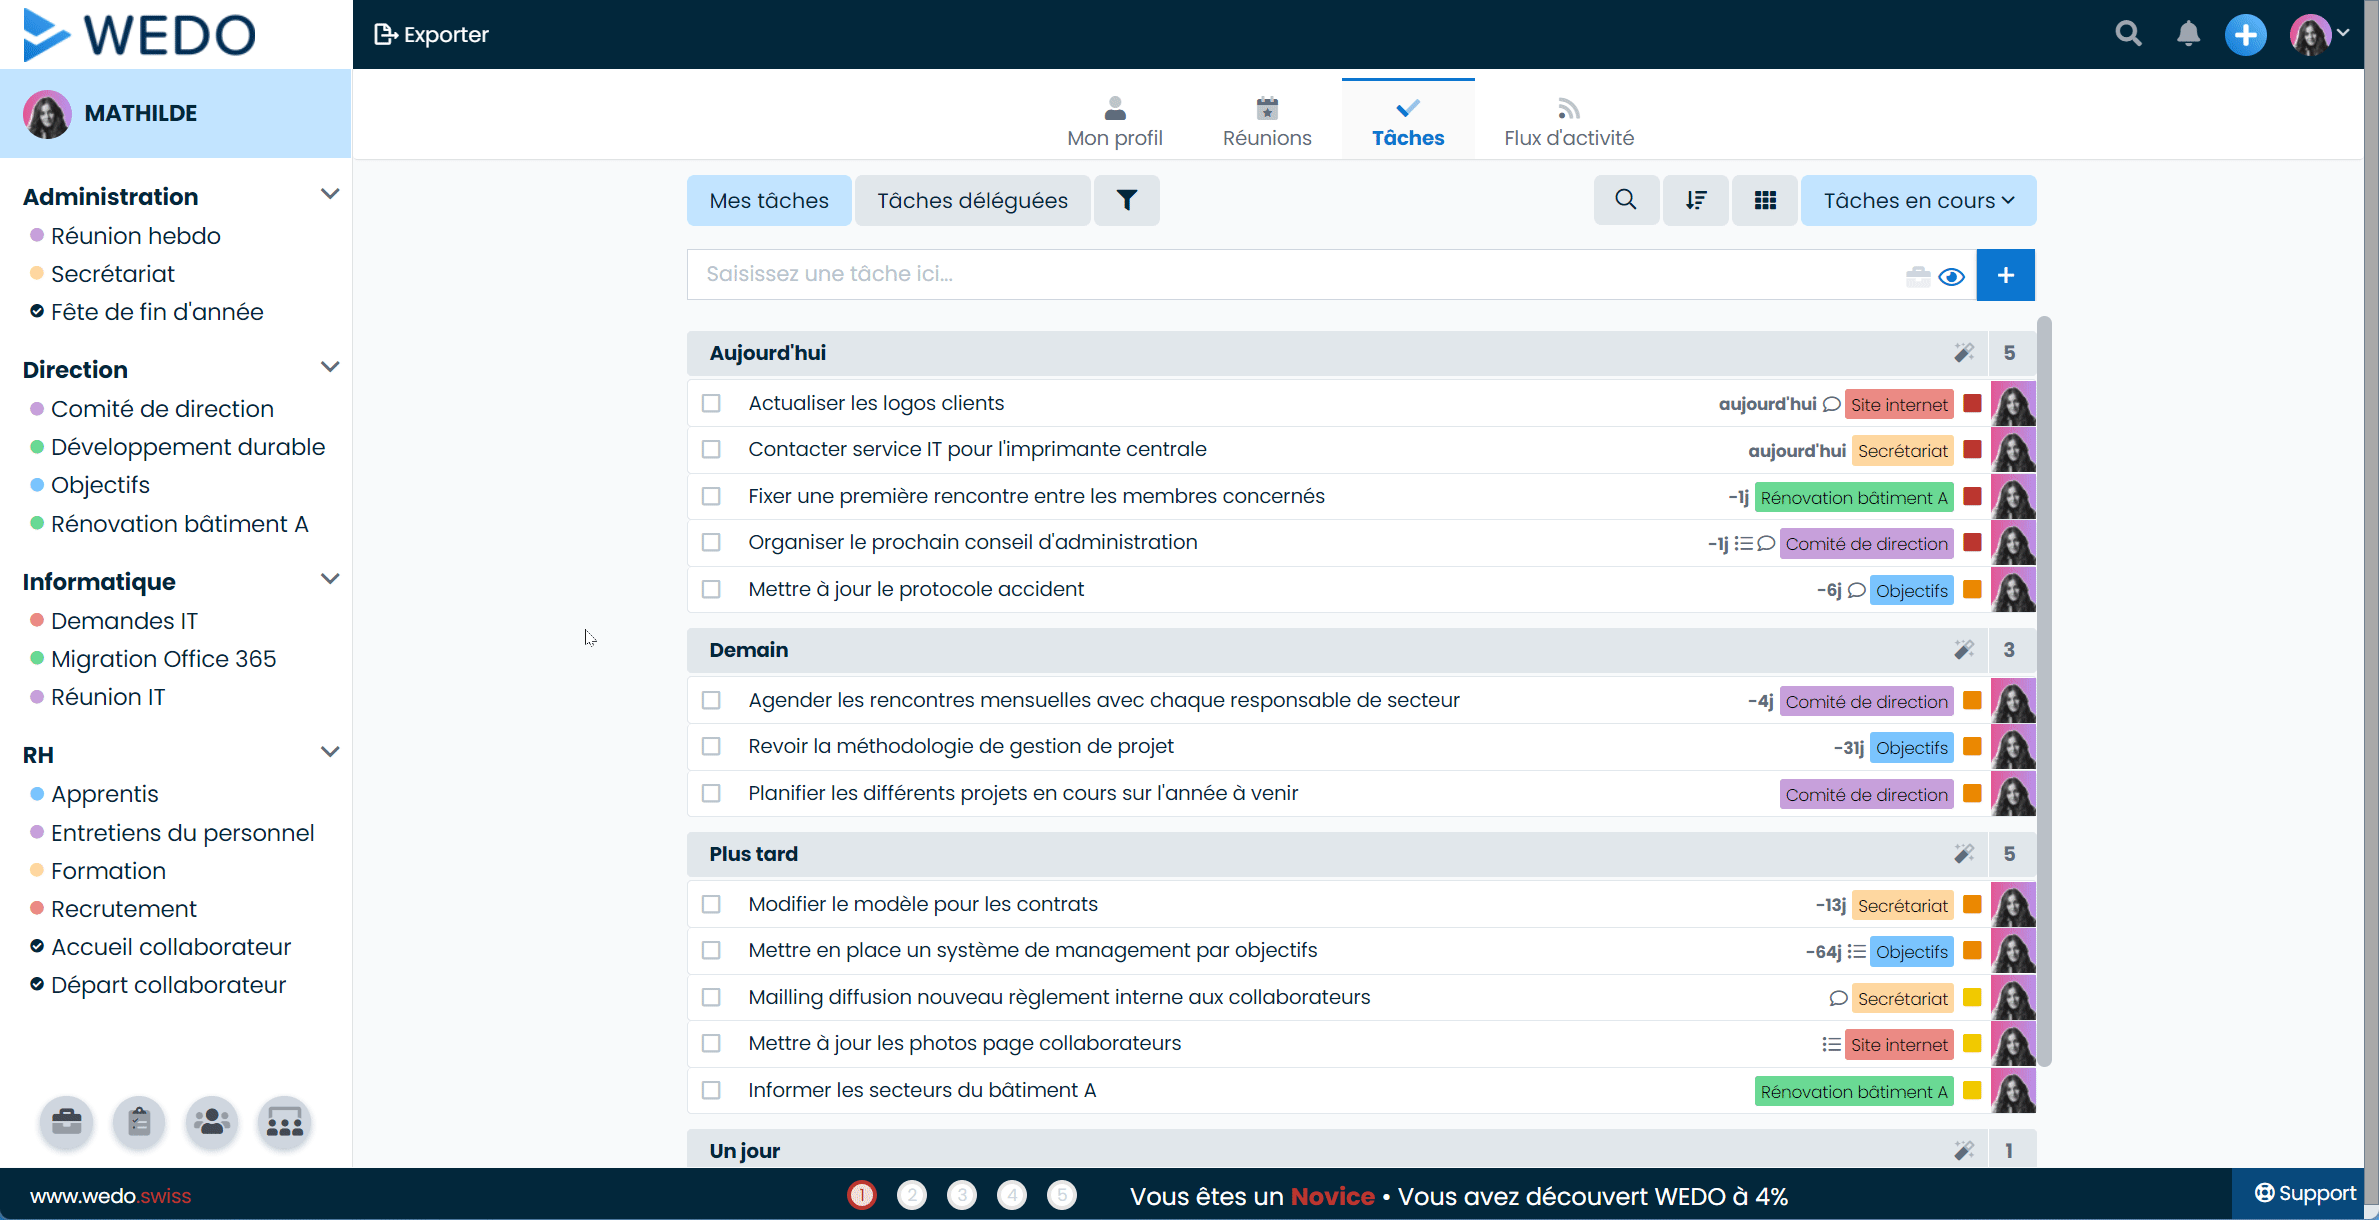Click the filter funnel icon
Viewport: 2379px width, 1220px height.
tap(1126, 201)
